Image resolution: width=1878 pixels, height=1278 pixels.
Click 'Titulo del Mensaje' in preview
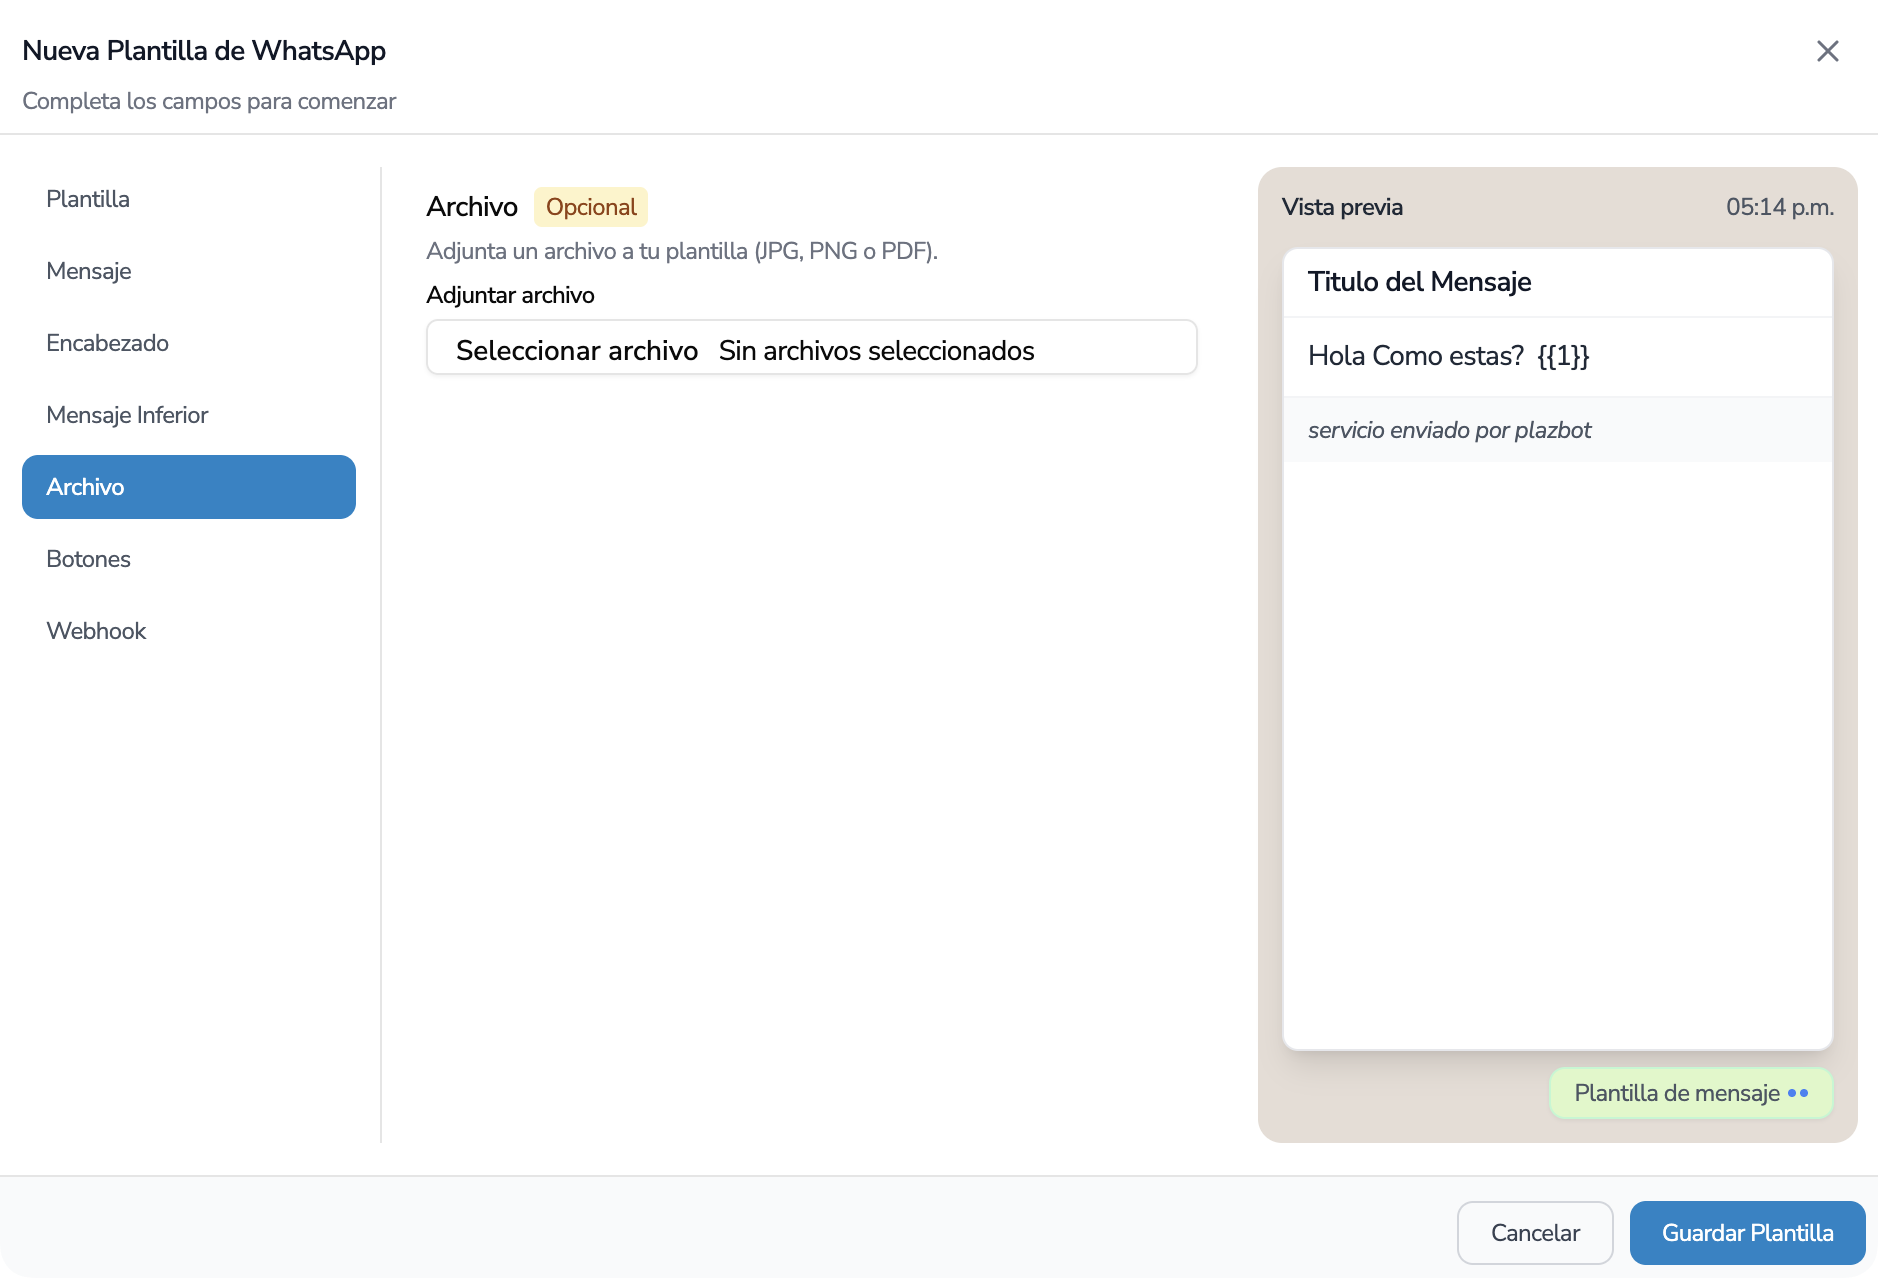1419,282
